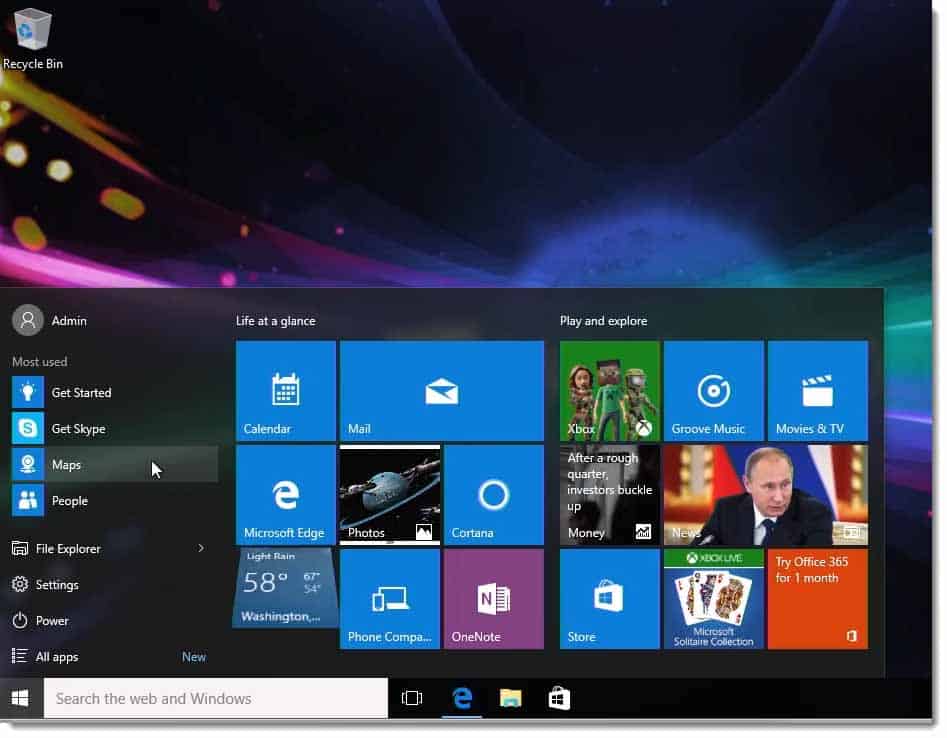Click the New label beside All apps
Viewport: 947px width, 738px height.
[194, 656]
